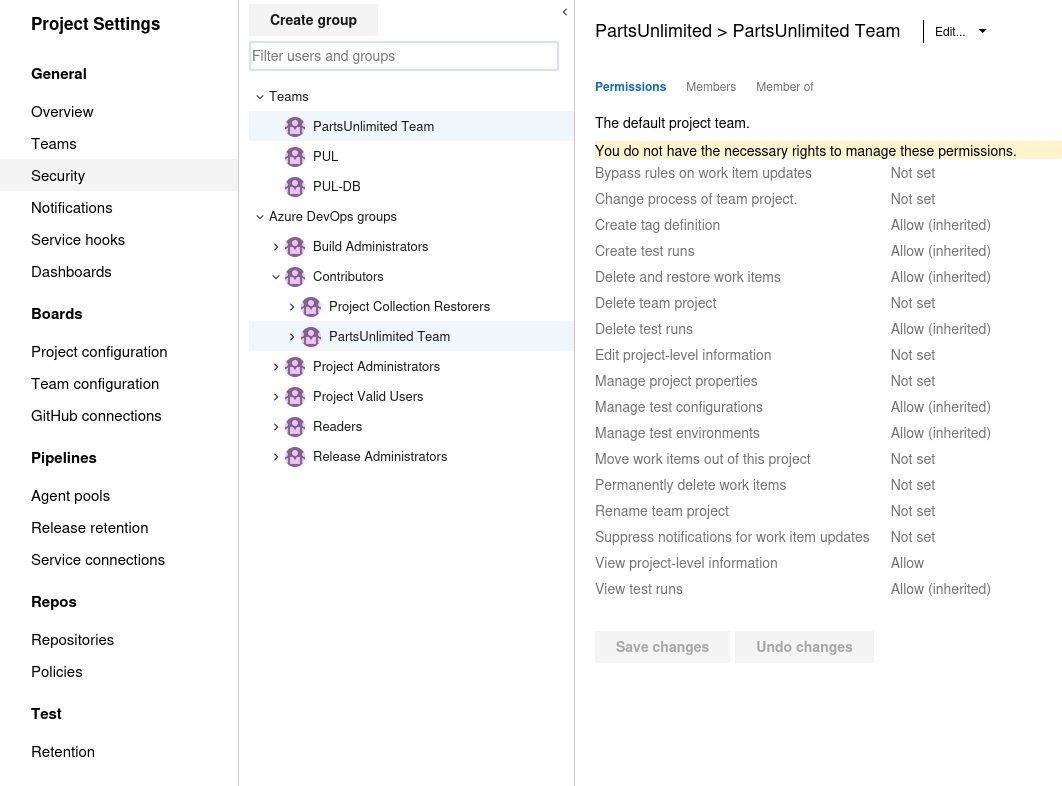Click 'Delete team project' permission label
1062x786 pixels.
pyautogui.click(x=656, y=303)
